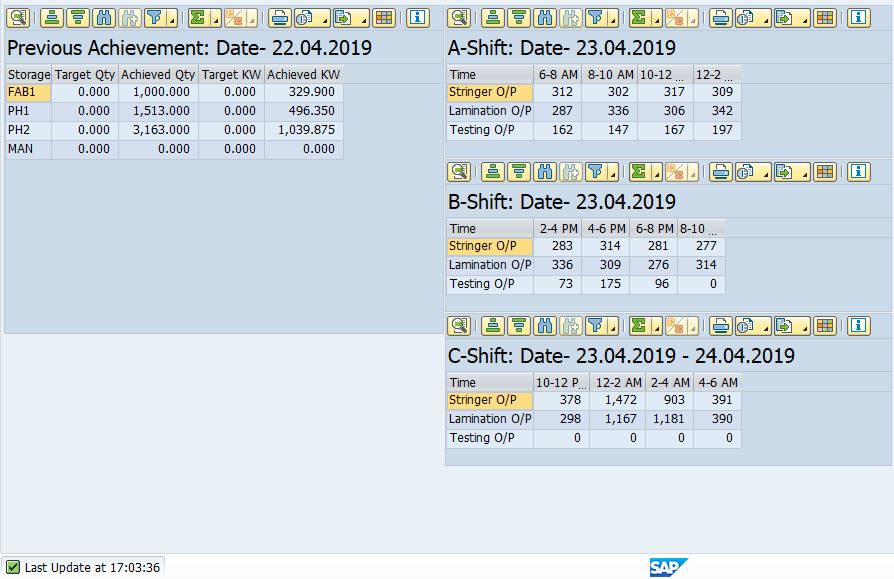894x579 pixels.
Task: Select the Stringer O/P row in A-Shift table
Action: pyautogui.click(x=486, y=93)
